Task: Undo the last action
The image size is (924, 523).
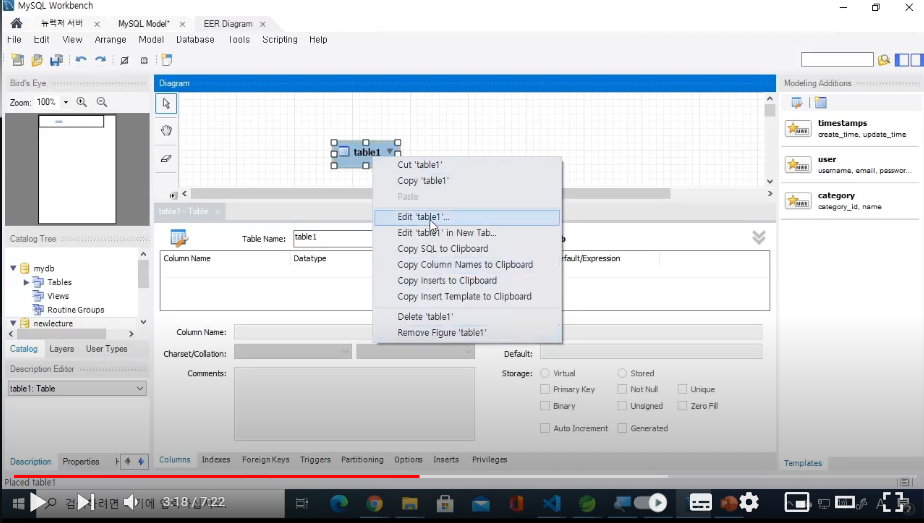Action: [81, 60]
